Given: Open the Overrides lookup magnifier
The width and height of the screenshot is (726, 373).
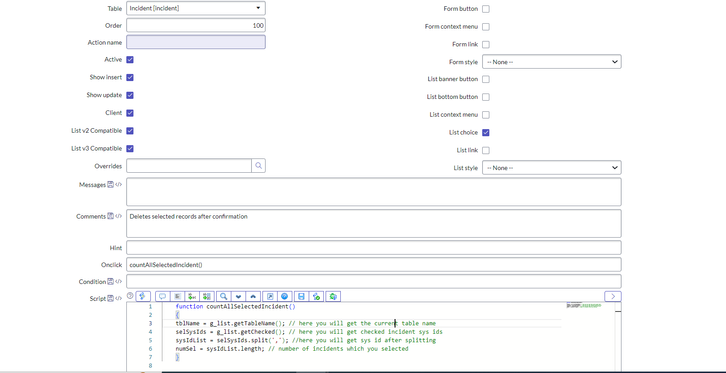Looking at the screenshot, I should (x=258, y=166).
